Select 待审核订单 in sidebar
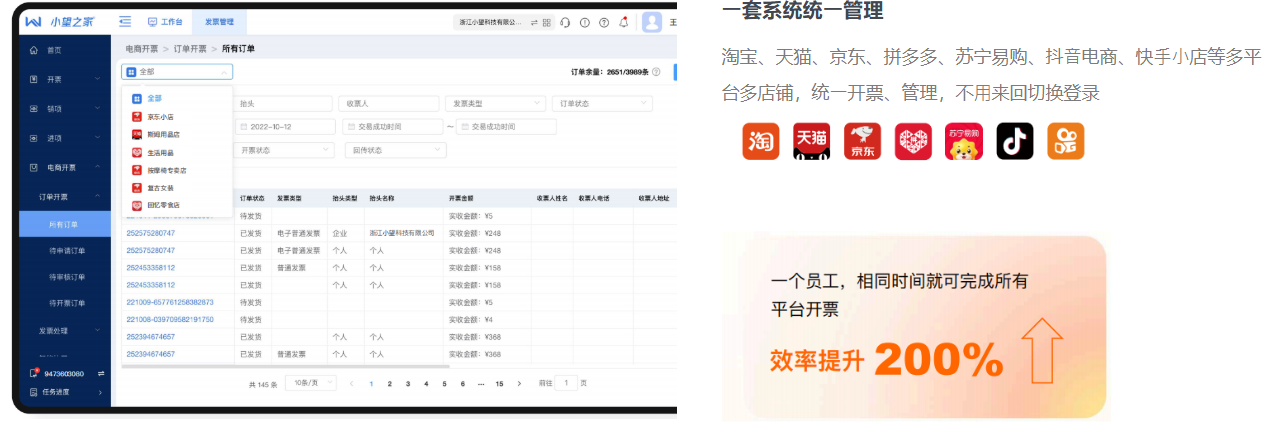 click(x=65, y=276)
